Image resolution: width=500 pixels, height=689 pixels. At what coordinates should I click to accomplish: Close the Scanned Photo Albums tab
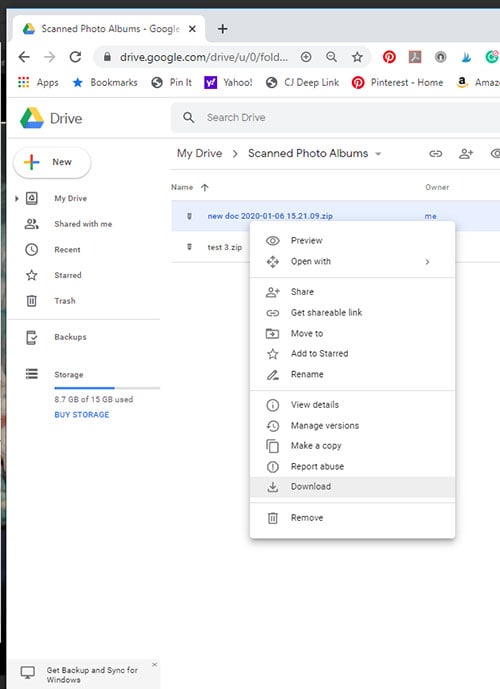pyautogui.click(x=192, y=29)
